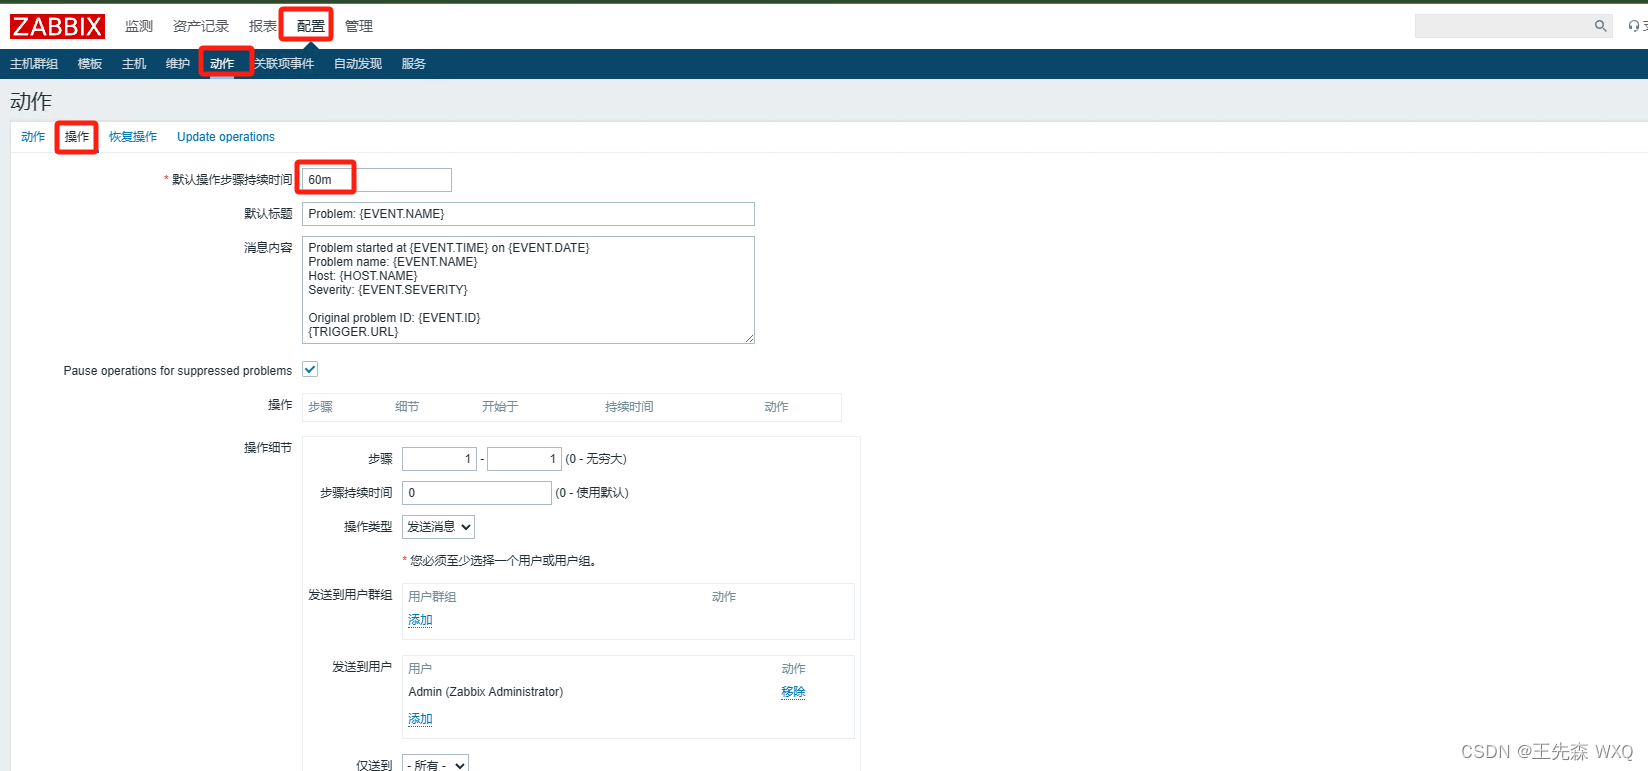1648x771 pixels.
Task: Go to 服务 submenu
Action: (x=414, y=64)
